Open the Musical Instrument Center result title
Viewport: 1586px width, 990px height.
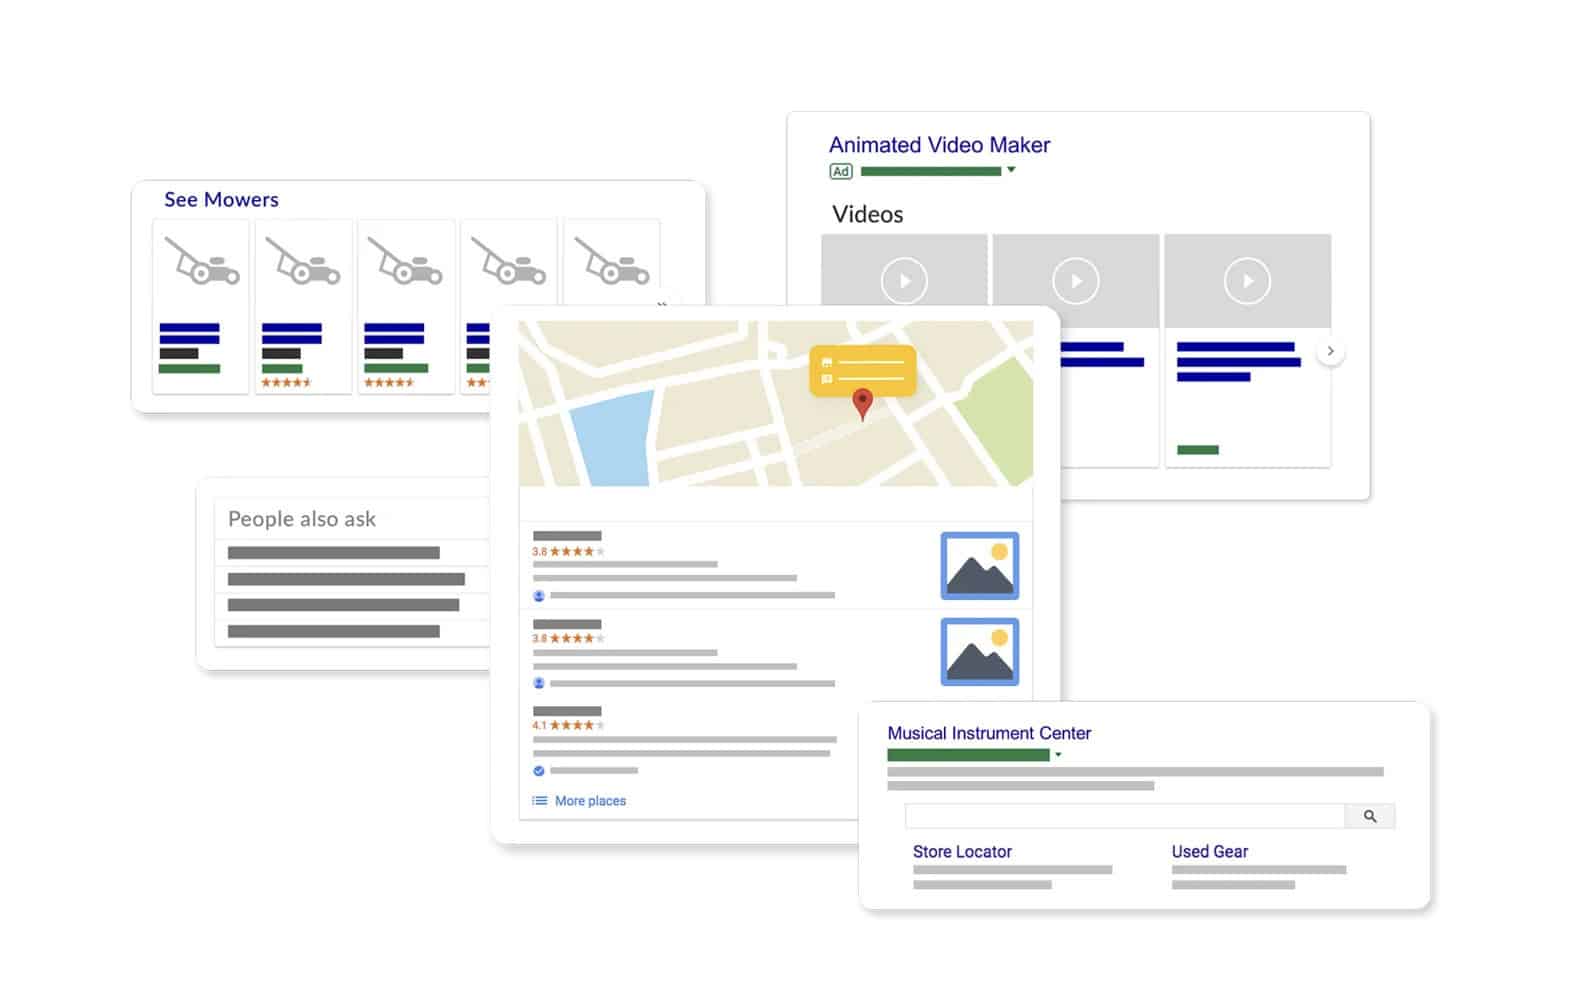point(989,733)
